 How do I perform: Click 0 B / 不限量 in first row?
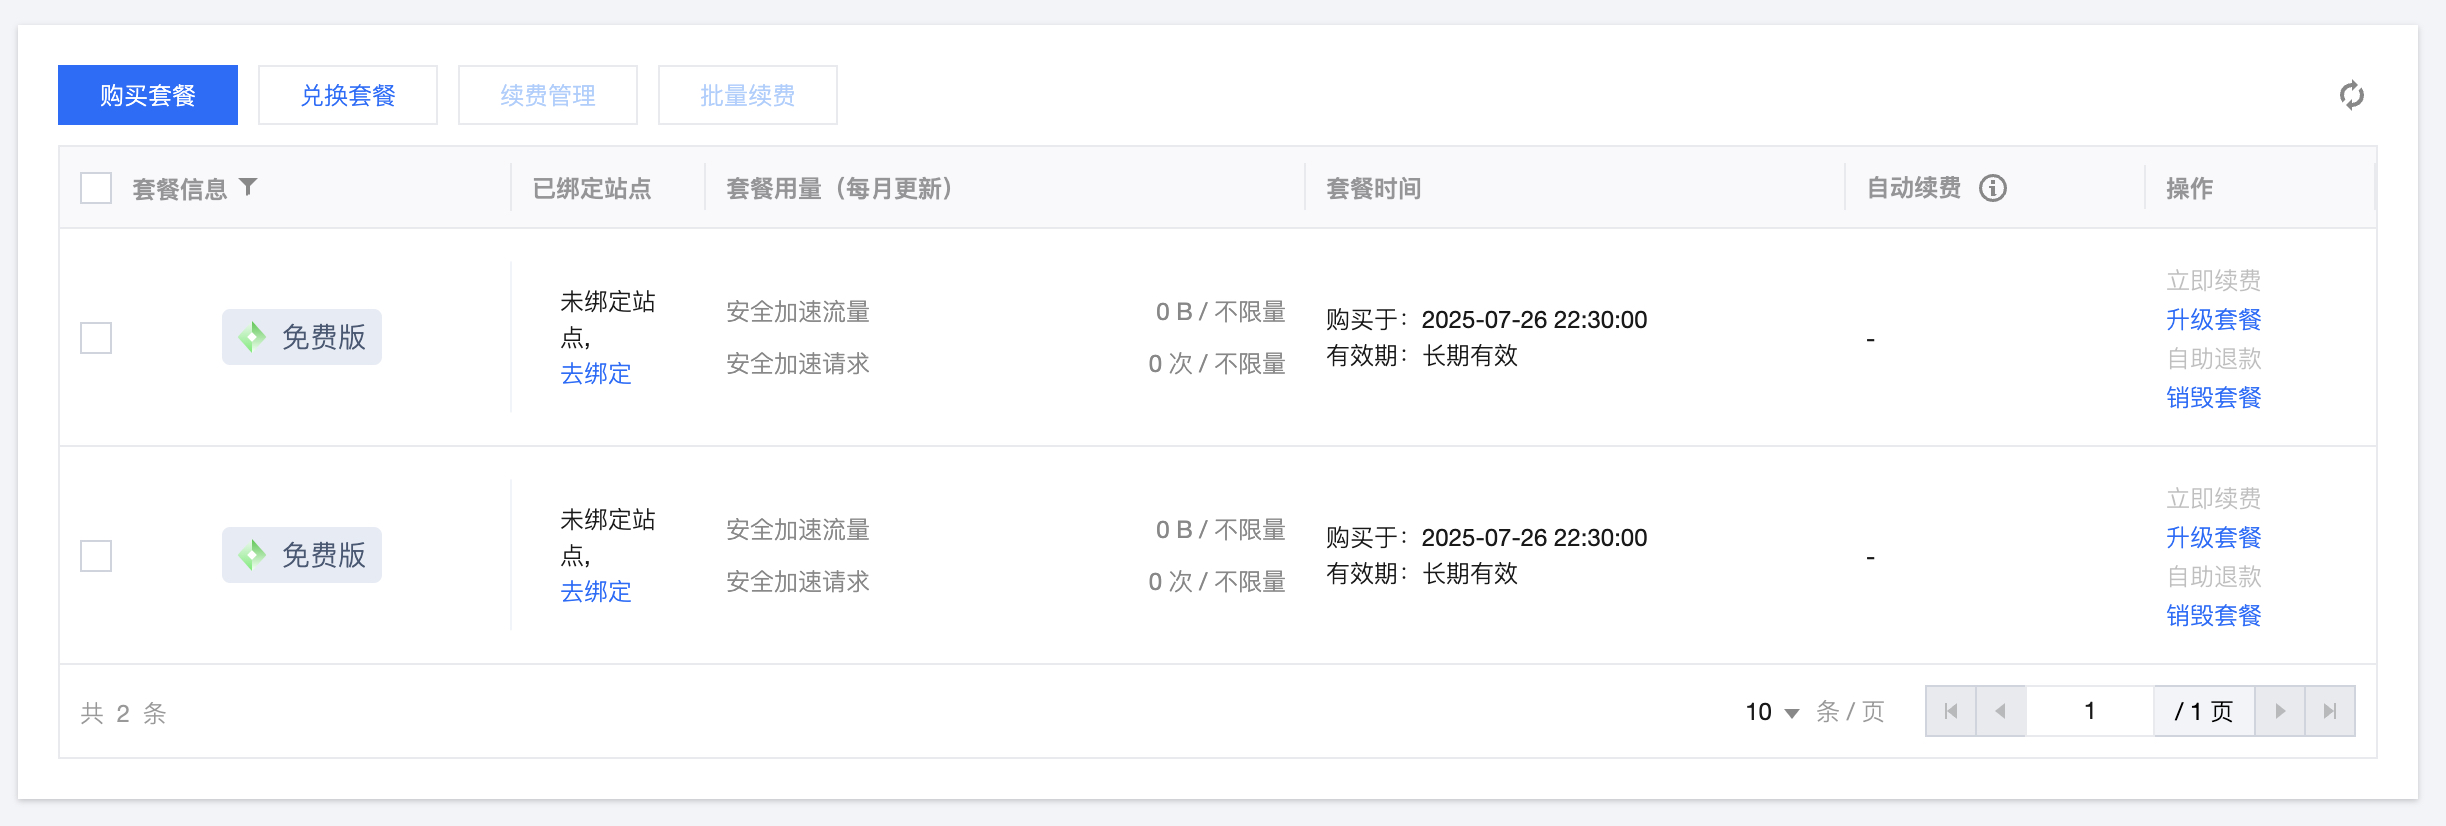1221,312
